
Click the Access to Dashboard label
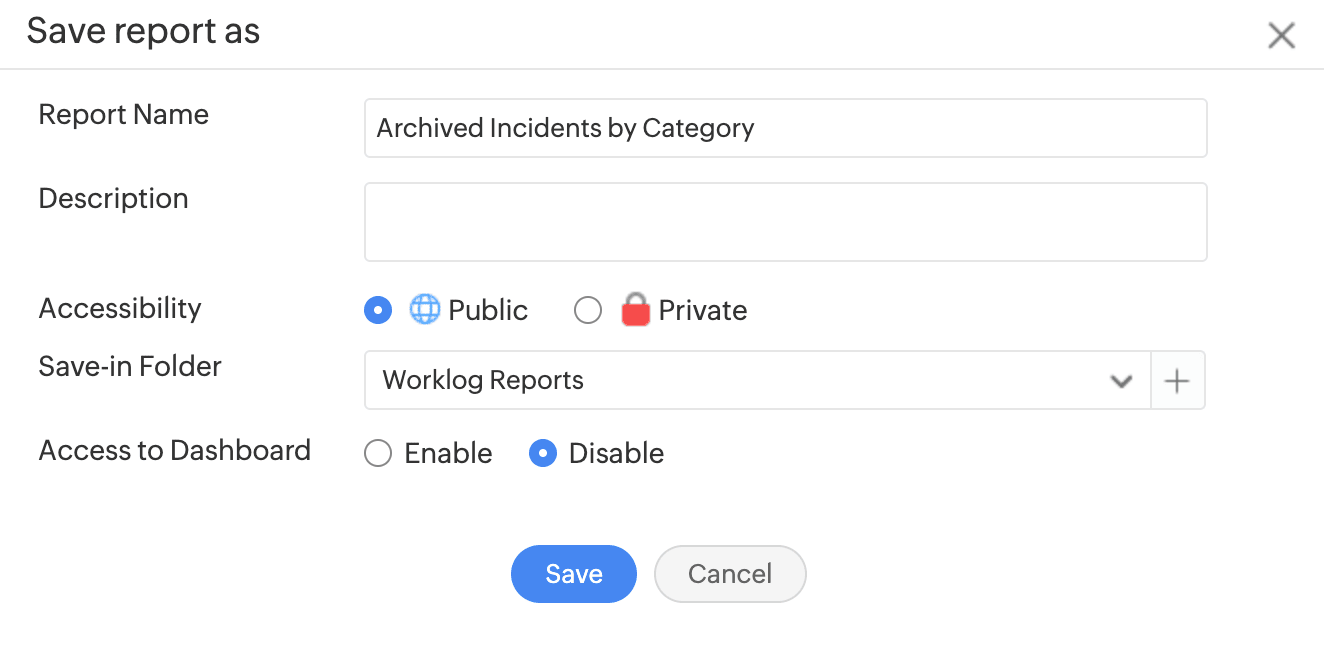point(174,451)
